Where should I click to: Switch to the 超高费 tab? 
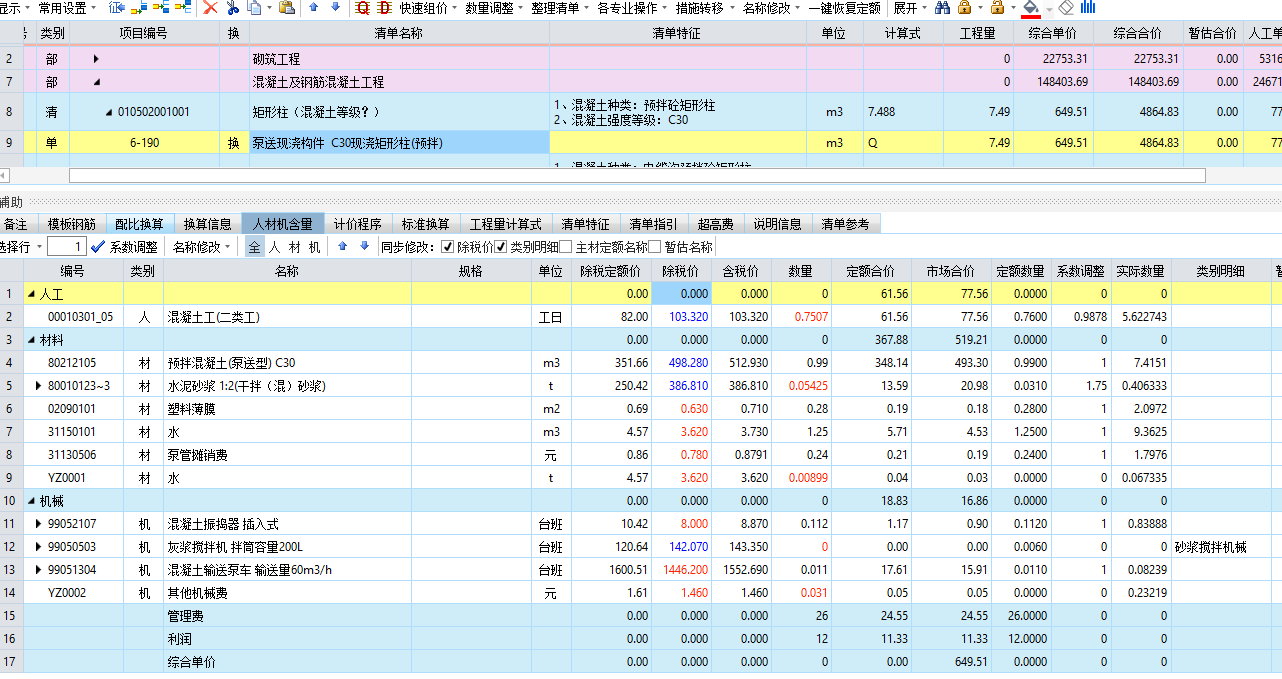[716, 224]
